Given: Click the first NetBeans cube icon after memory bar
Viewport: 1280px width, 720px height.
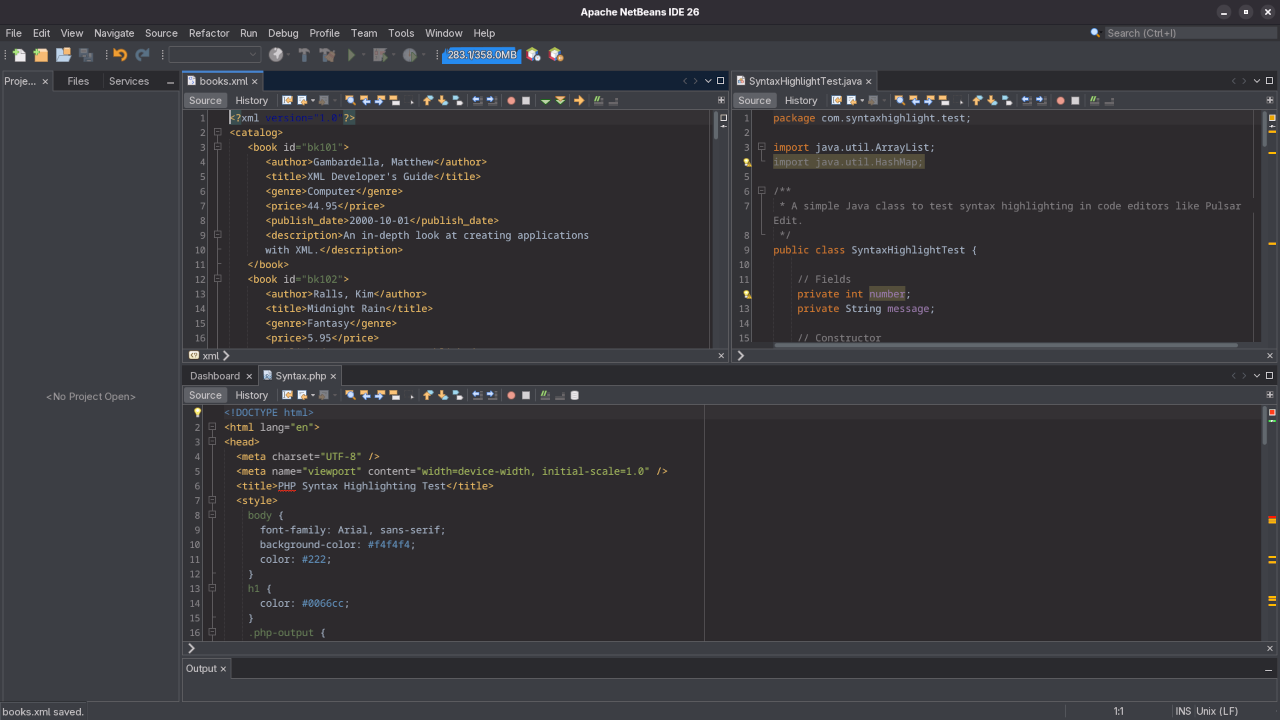Looking at the screenshot, I should click(x=533, y=55).
